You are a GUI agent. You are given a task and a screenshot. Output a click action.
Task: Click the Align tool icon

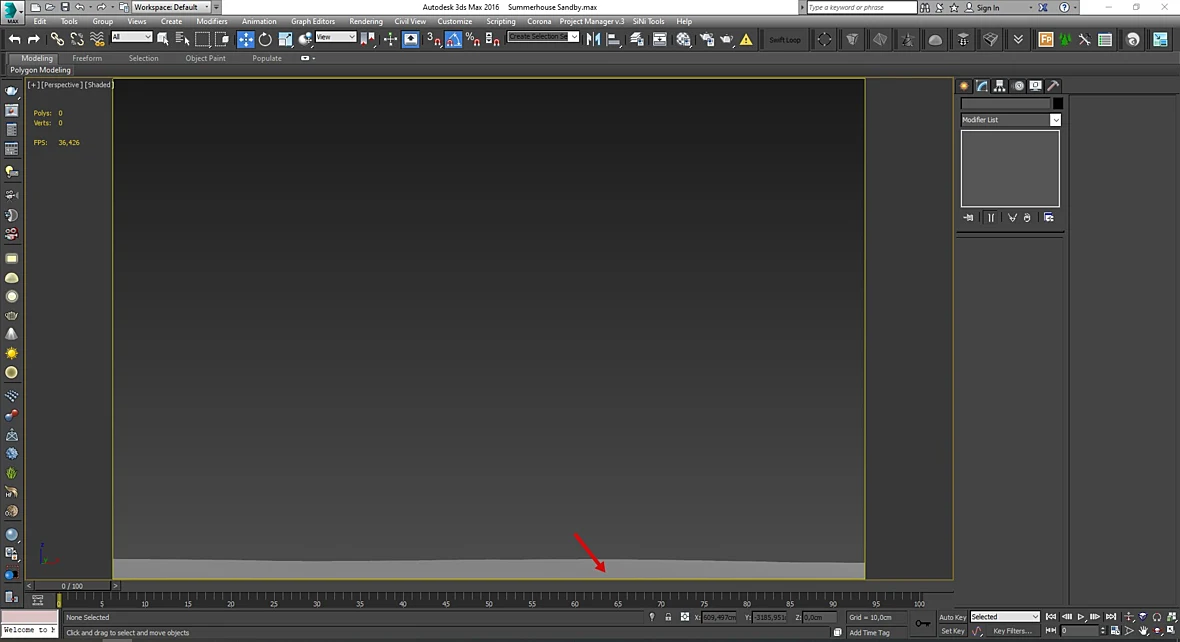[x=614, y=39]
